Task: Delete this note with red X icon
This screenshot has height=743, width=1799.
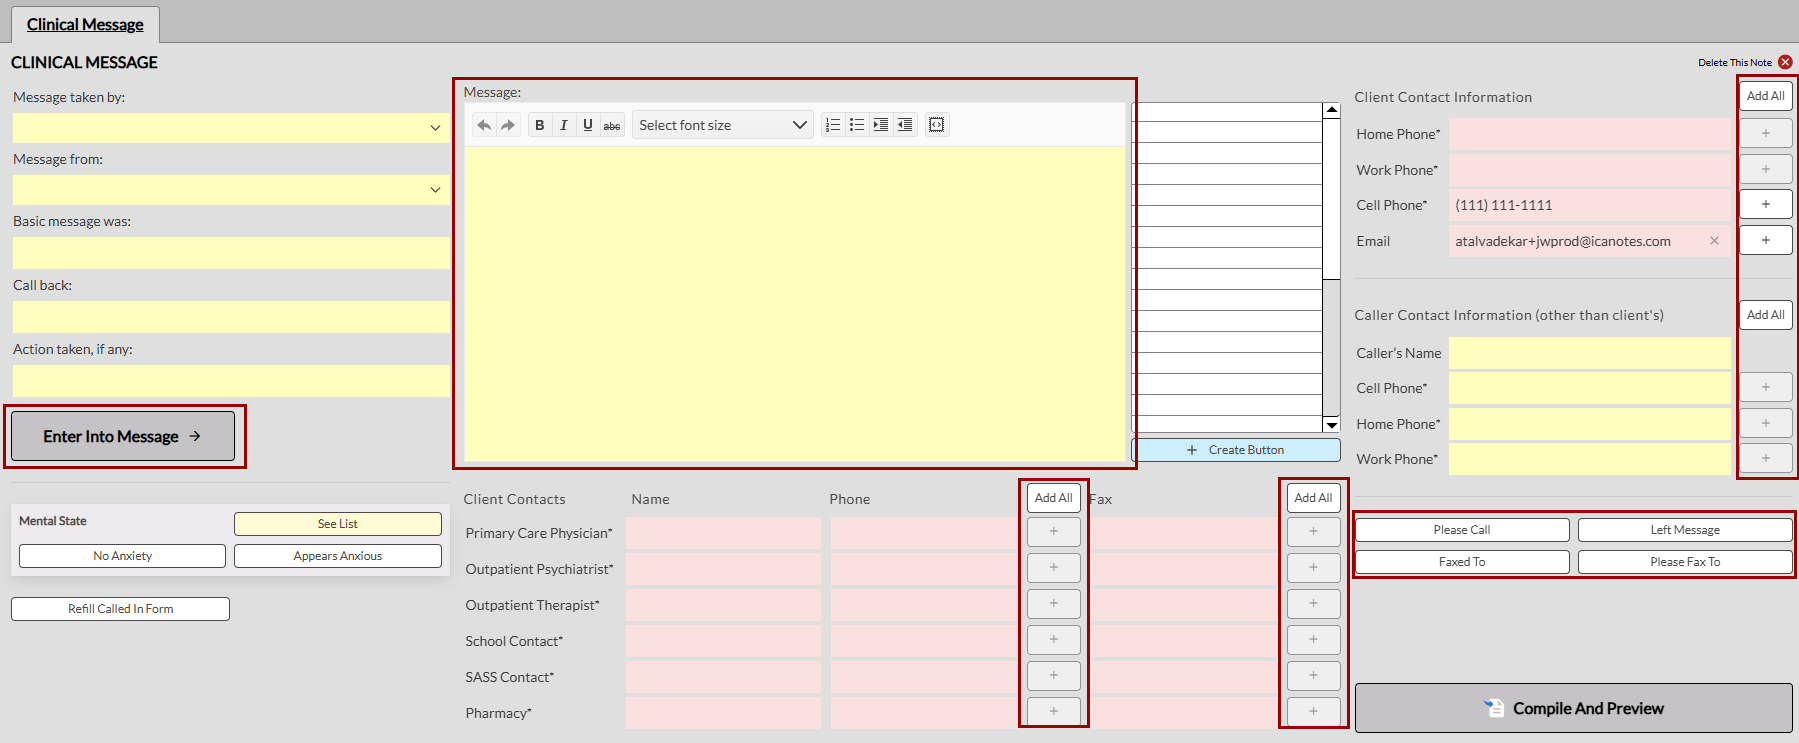Action: 1785,62
